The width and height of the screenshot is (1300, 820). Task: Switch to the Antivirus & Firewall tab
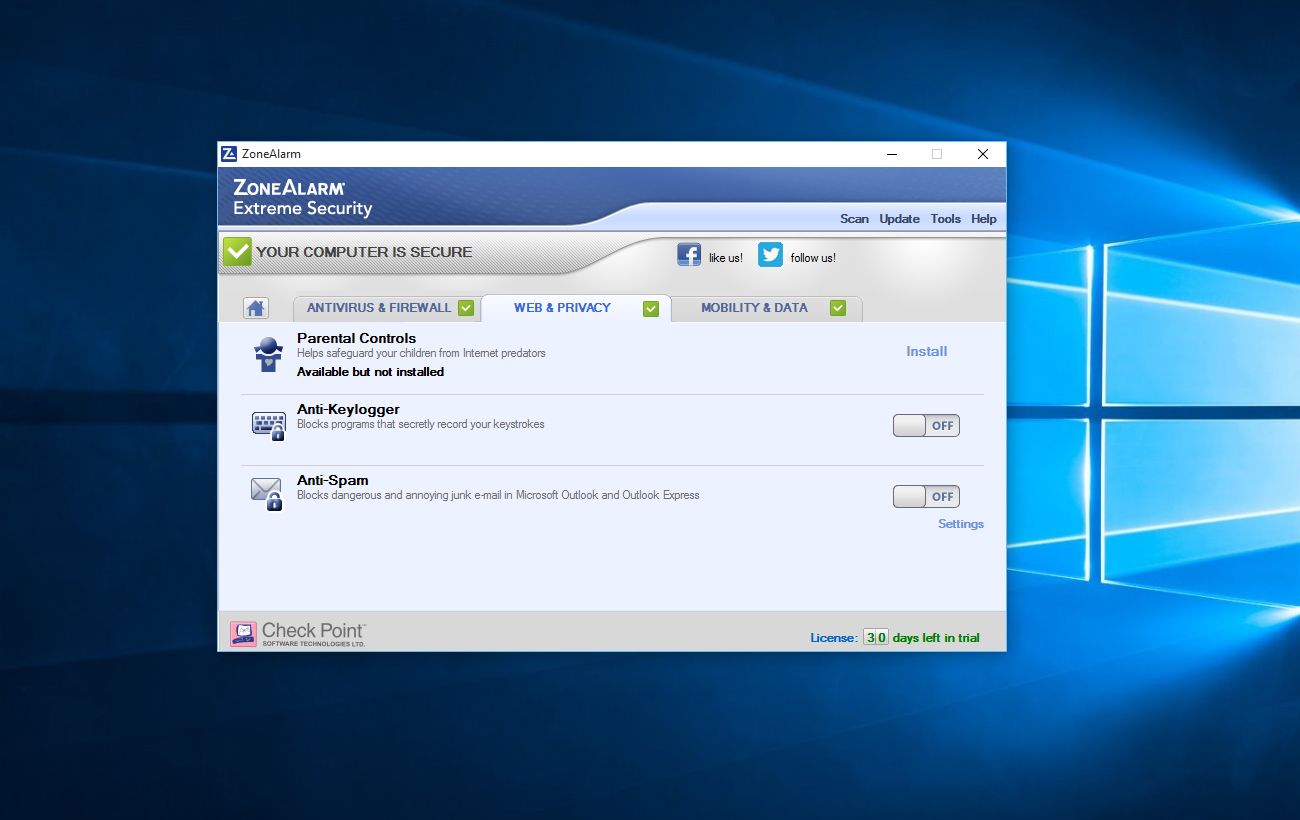point(386,308)
